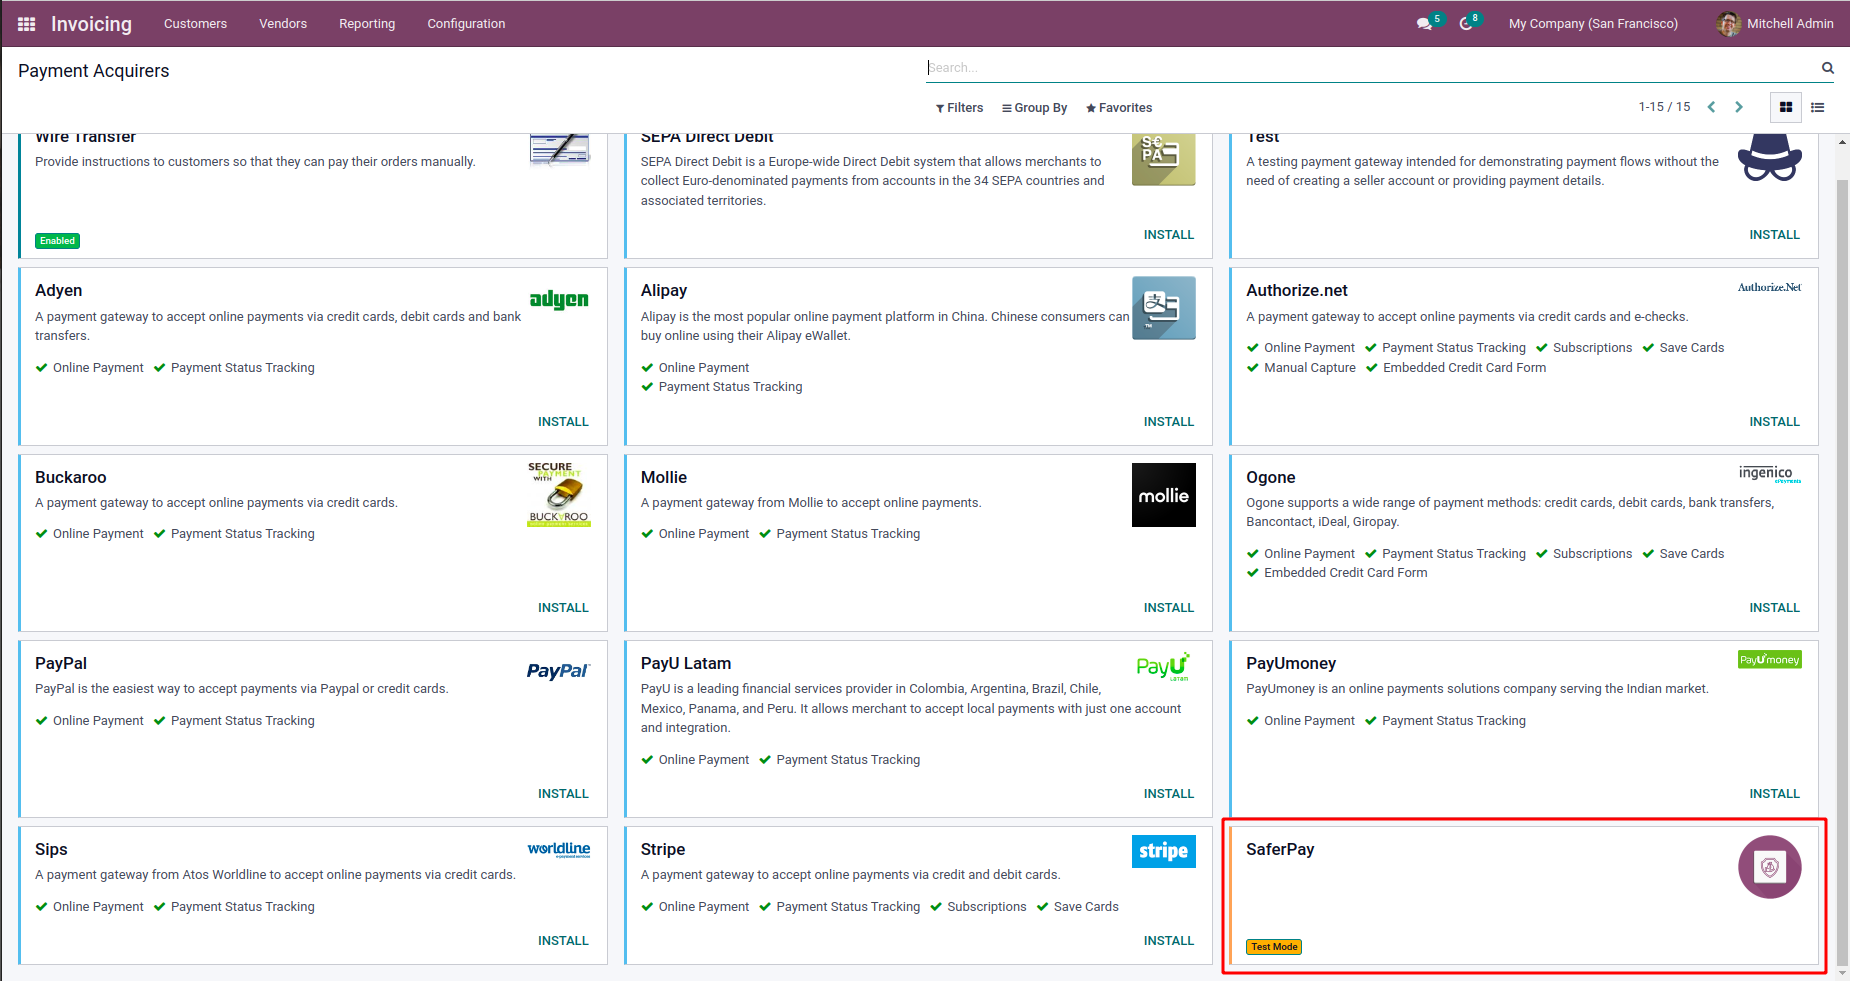Switch to List view
1850x981 pixels.
click(x=1818, y=107)
